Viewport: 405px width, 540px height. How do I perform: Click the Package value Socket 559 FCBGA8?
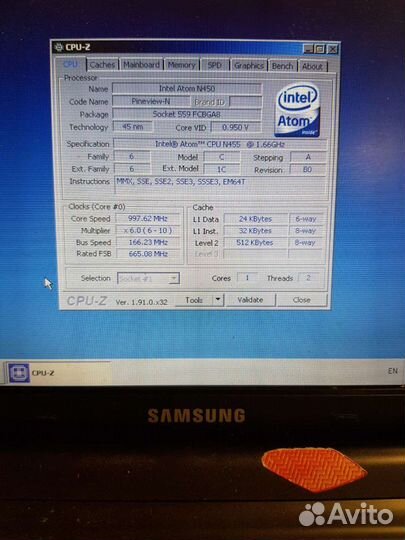(187, 114)
